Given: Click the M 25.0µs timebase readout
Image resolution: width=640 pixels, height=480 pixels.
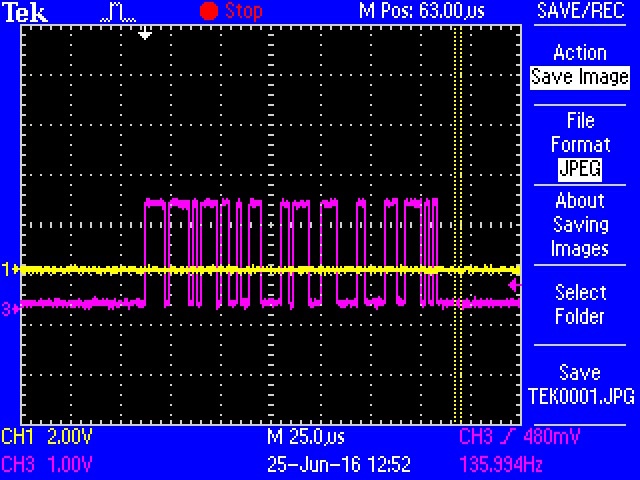Looking at the screenshot, I should pos(306,437).
